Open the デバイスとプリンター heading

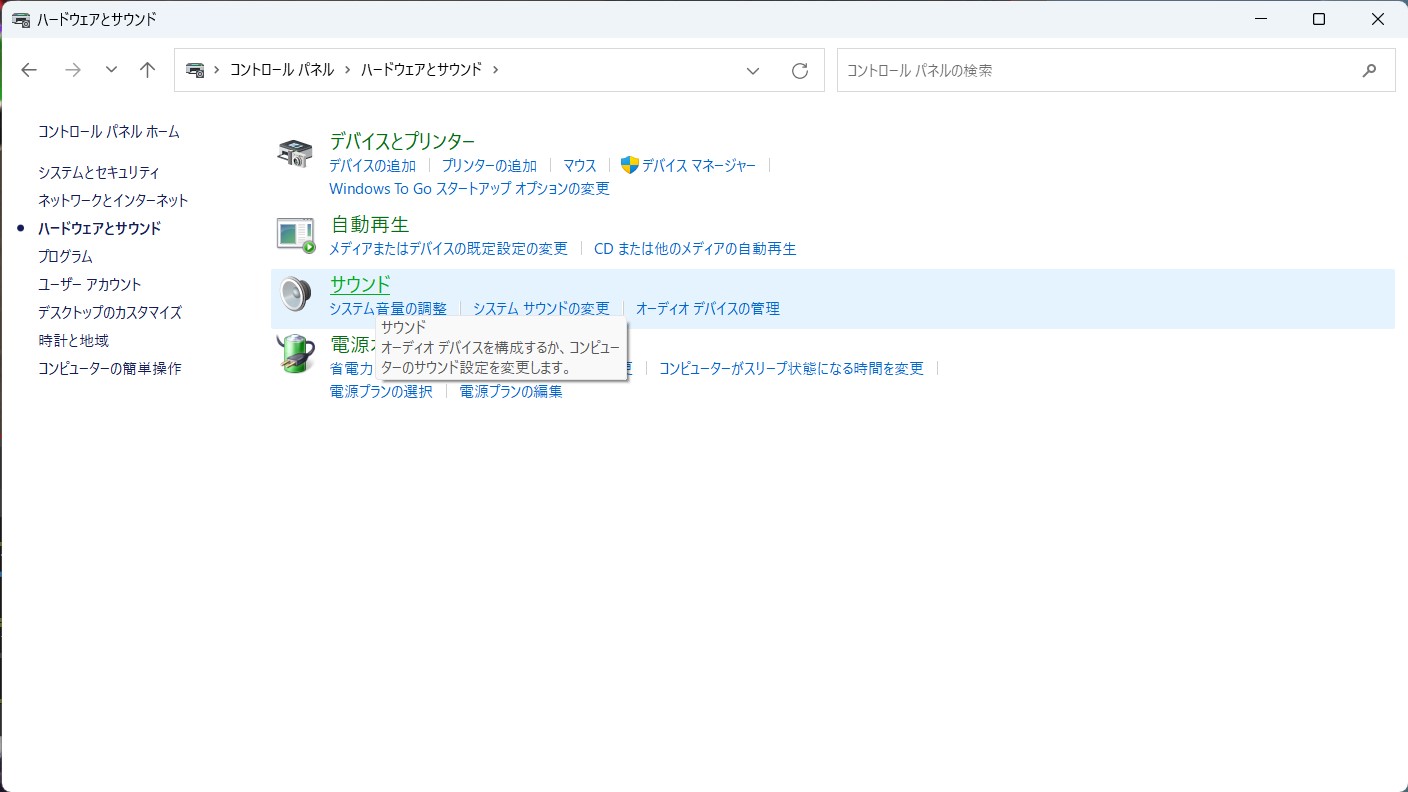point(402,141)
